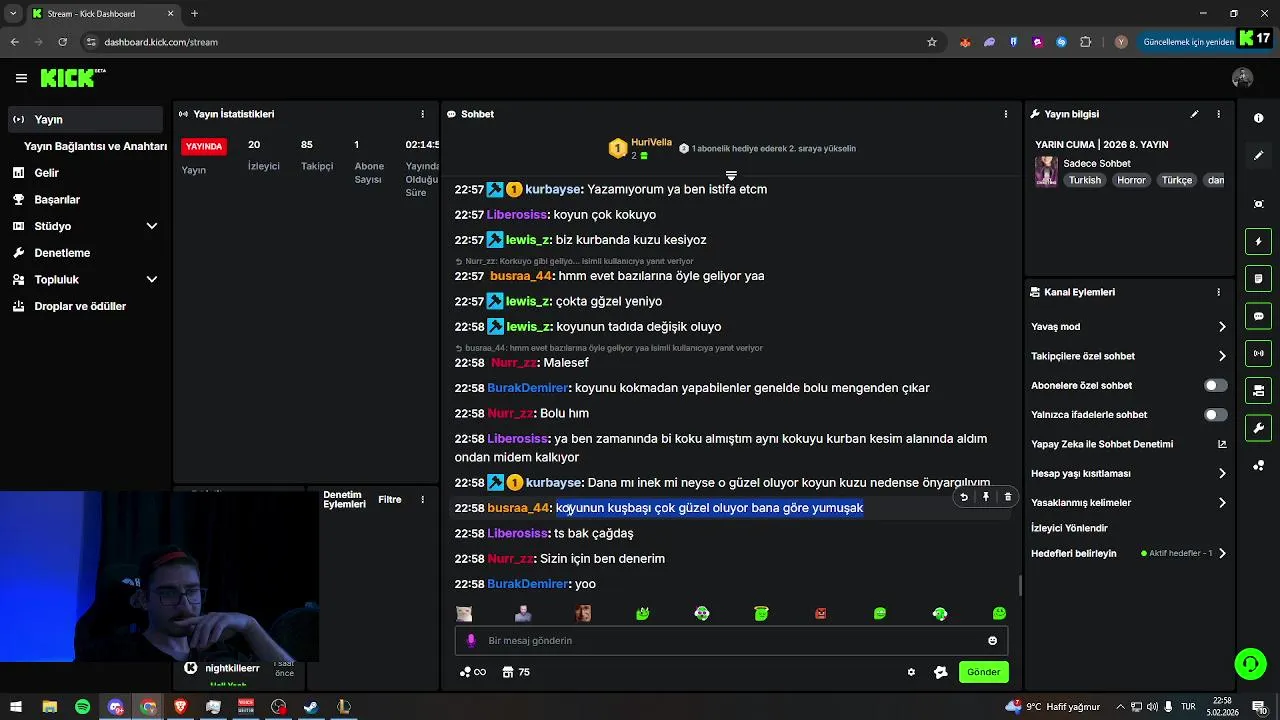The image size is (1280, 720).
Task: Open the shop icon showing 75
Action: click(x=516, y=672)
